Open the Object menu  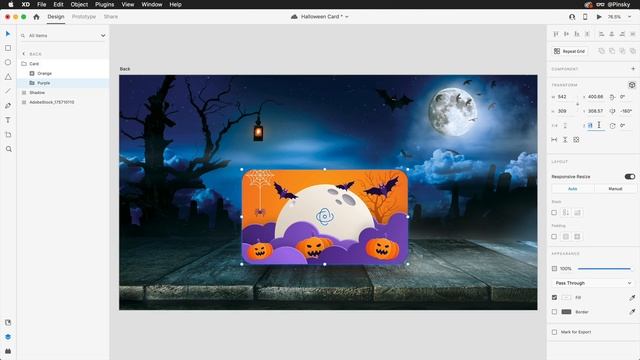[x=79, y=4]
